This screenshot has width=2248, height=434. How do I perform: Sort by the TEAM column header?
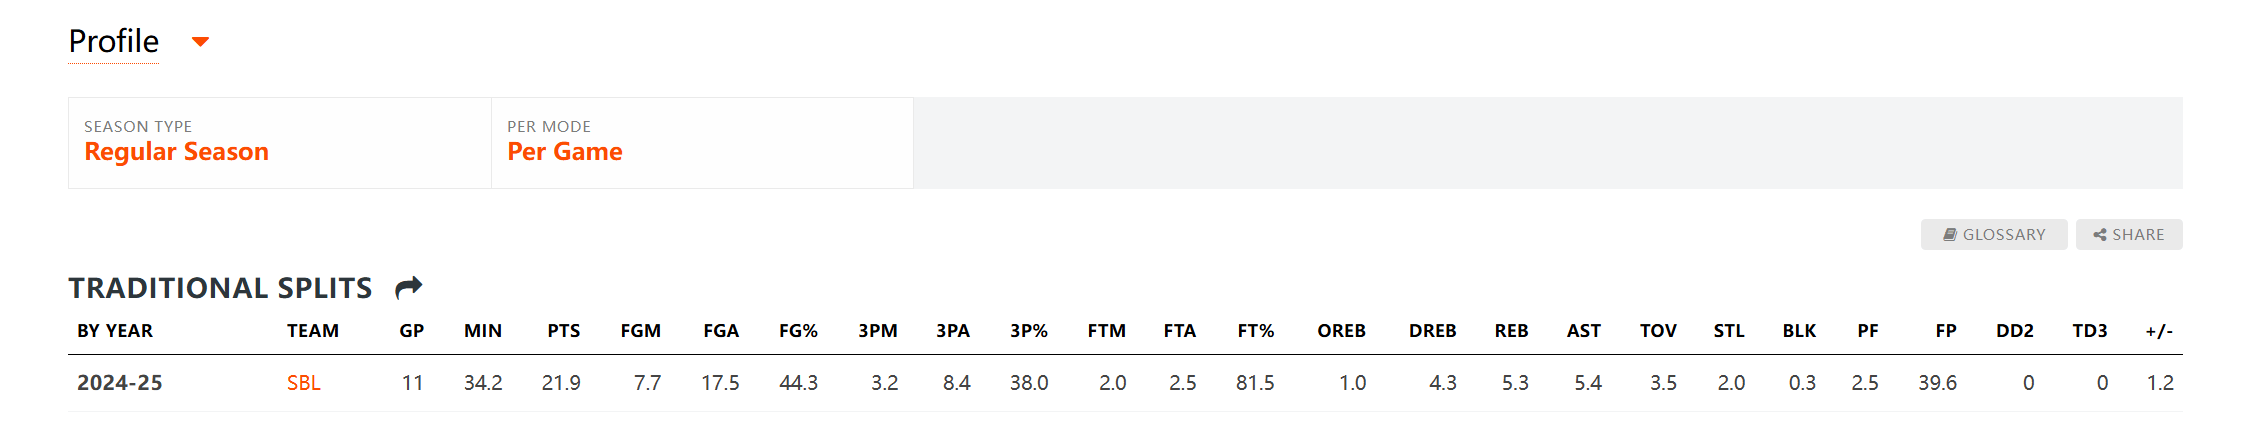pyautogui.click(x=313, y=331)
